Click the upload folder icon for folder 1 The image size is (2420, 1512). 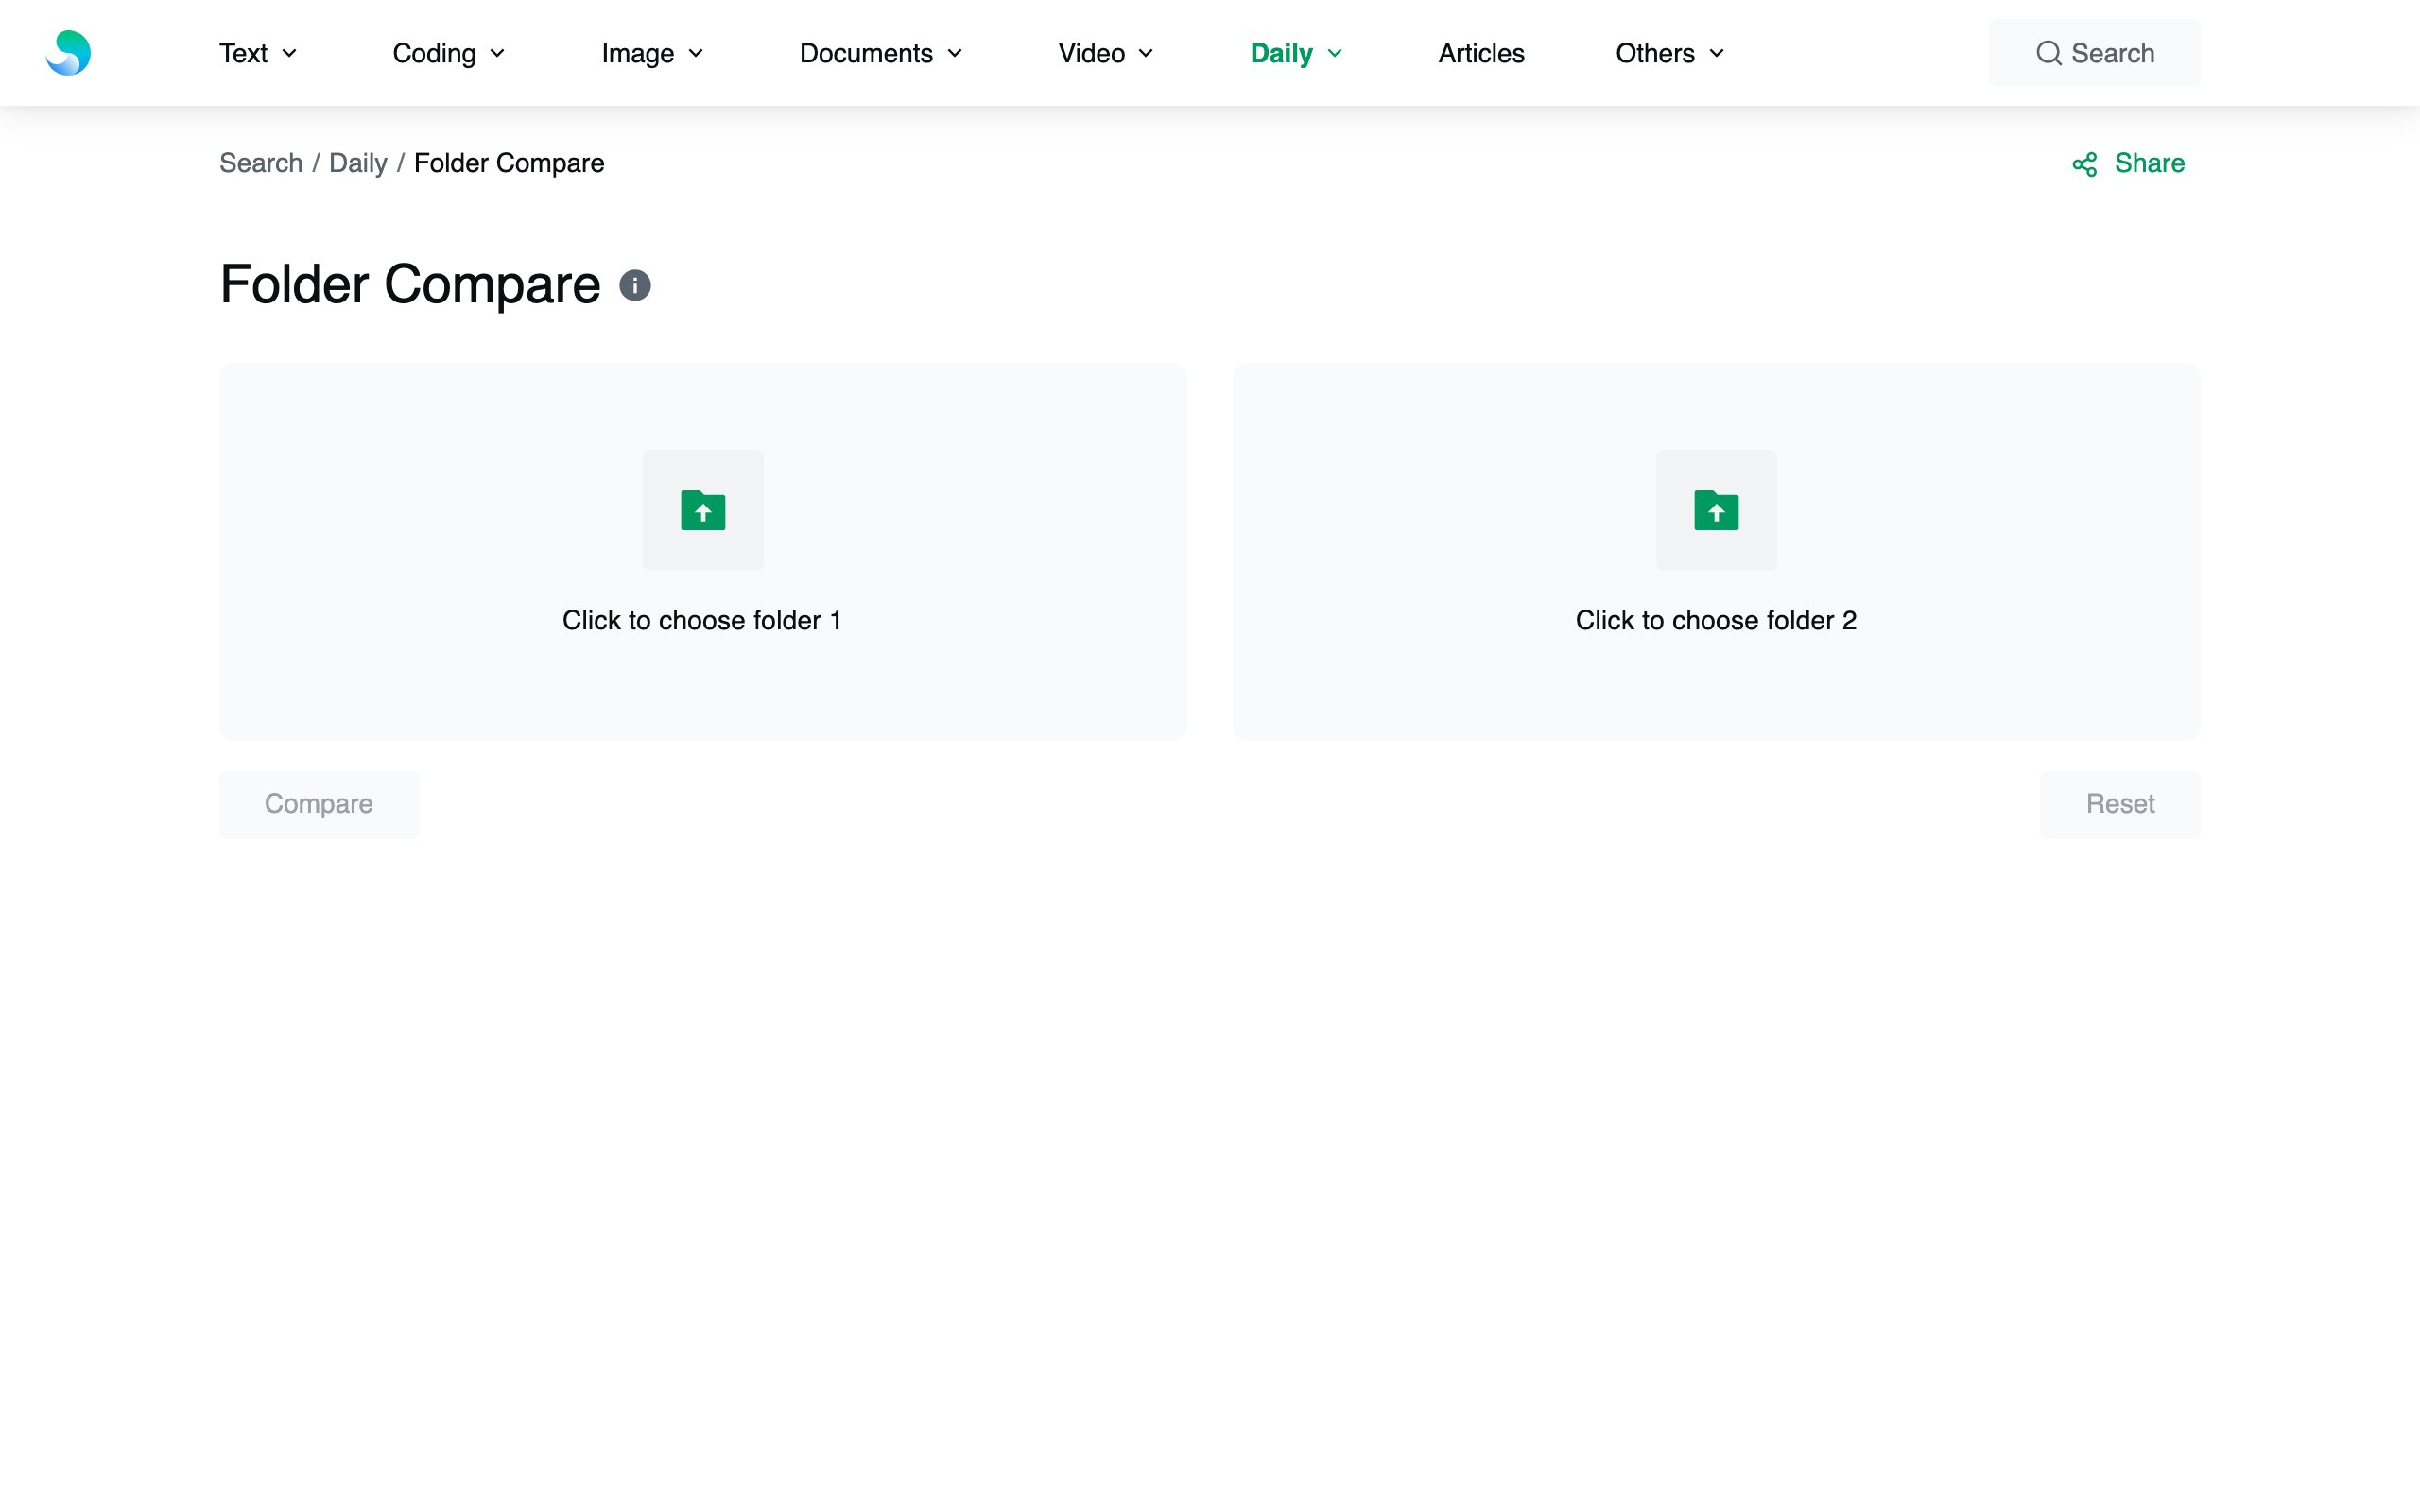point(703,510)
